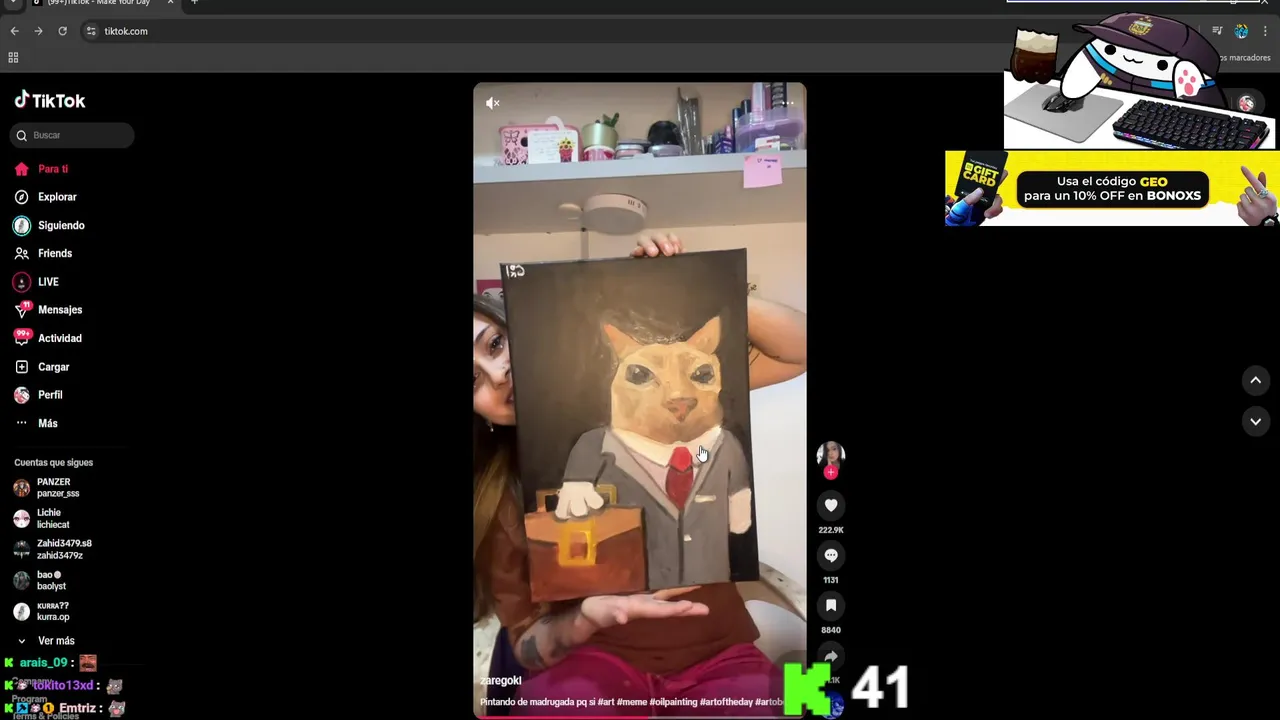
Task: Save video with bookmark icon
Action: coord(831,605)
